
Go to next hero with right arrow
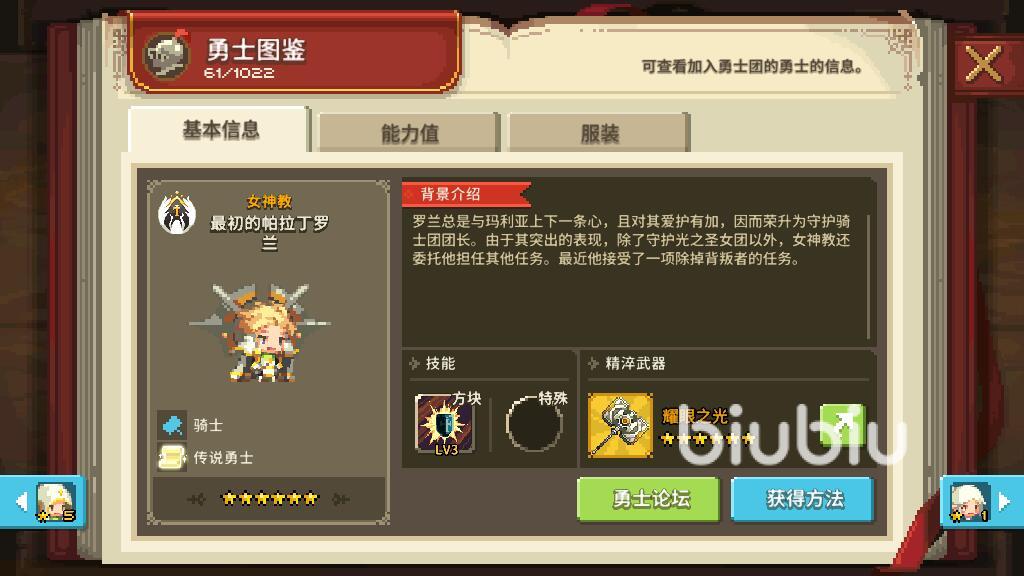982,502
